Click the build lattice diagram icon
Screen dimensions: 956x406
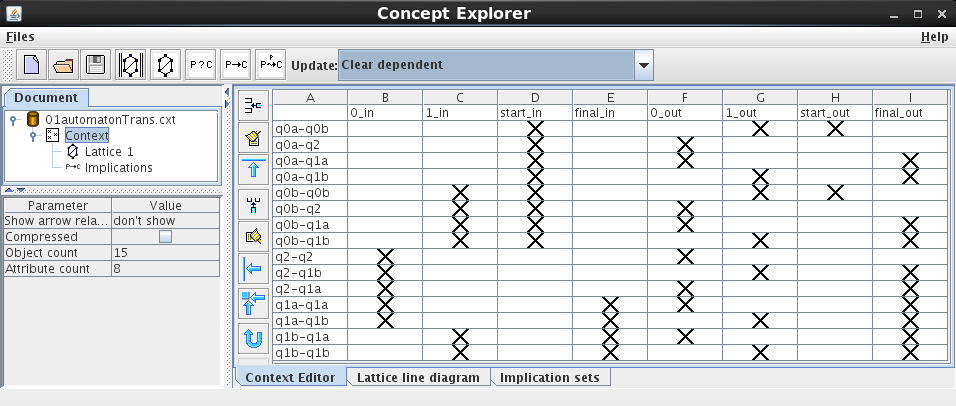(x=164, y=65)
